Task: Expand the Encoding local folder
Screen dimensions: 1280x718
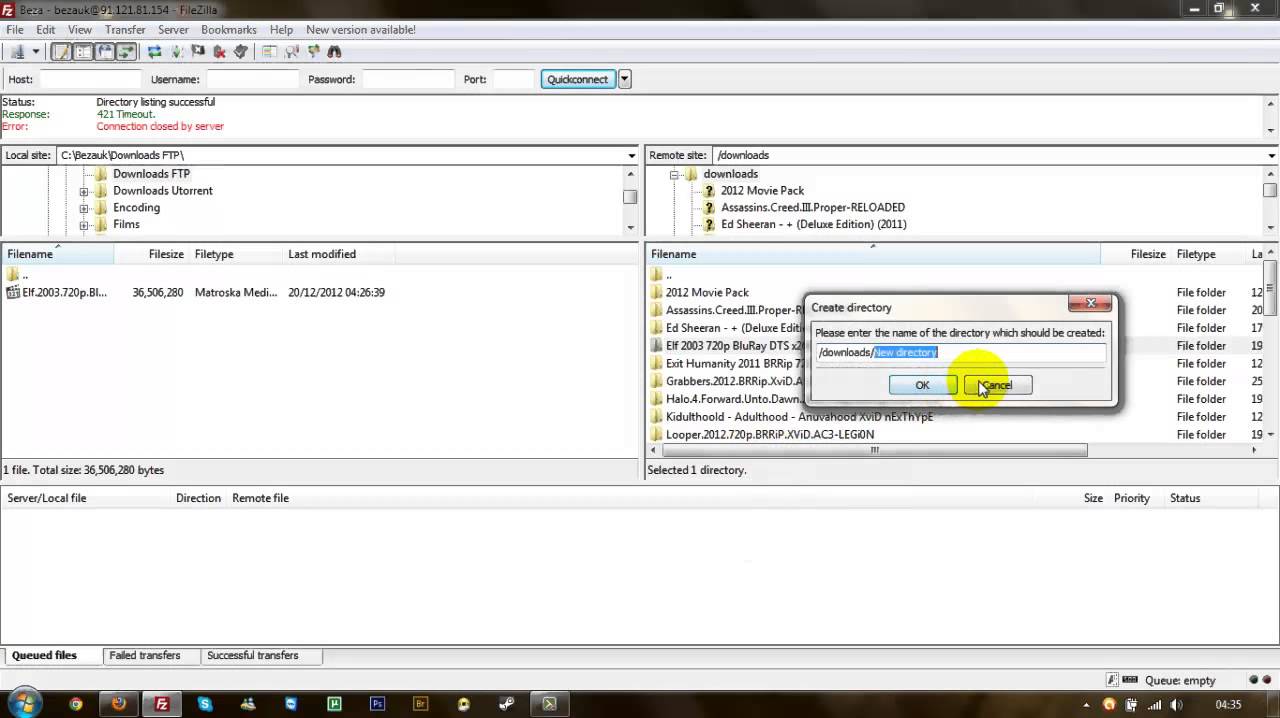Action: click(84, 208)
